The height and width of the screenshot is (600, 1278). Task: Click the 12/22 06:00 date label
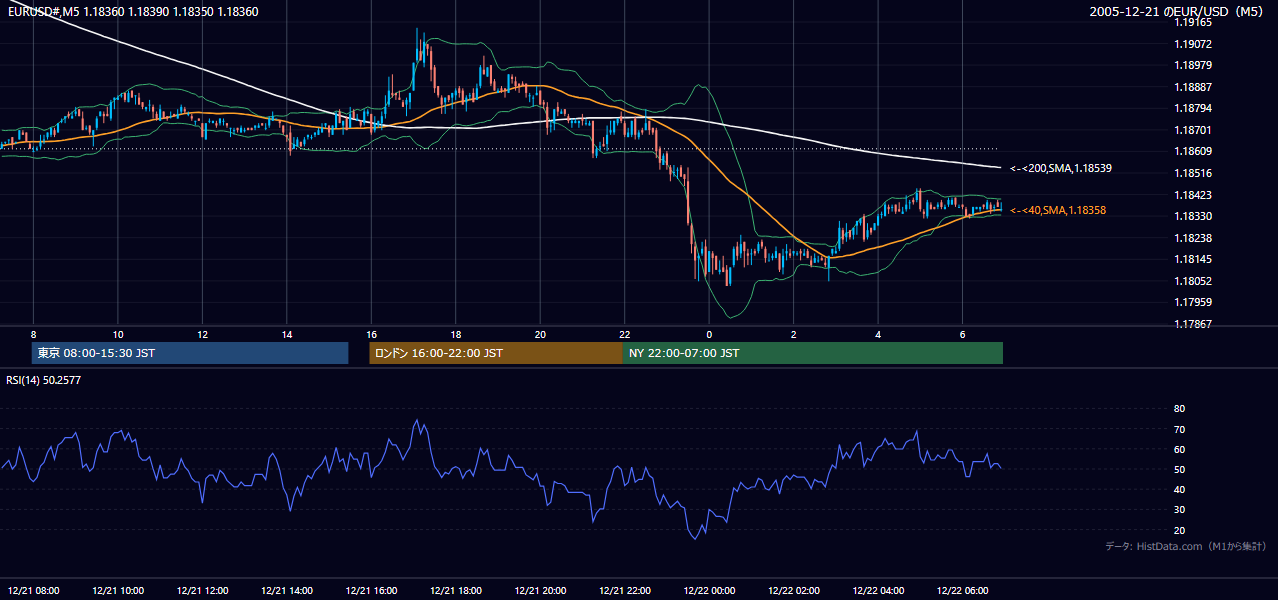(x=962, y=590)
